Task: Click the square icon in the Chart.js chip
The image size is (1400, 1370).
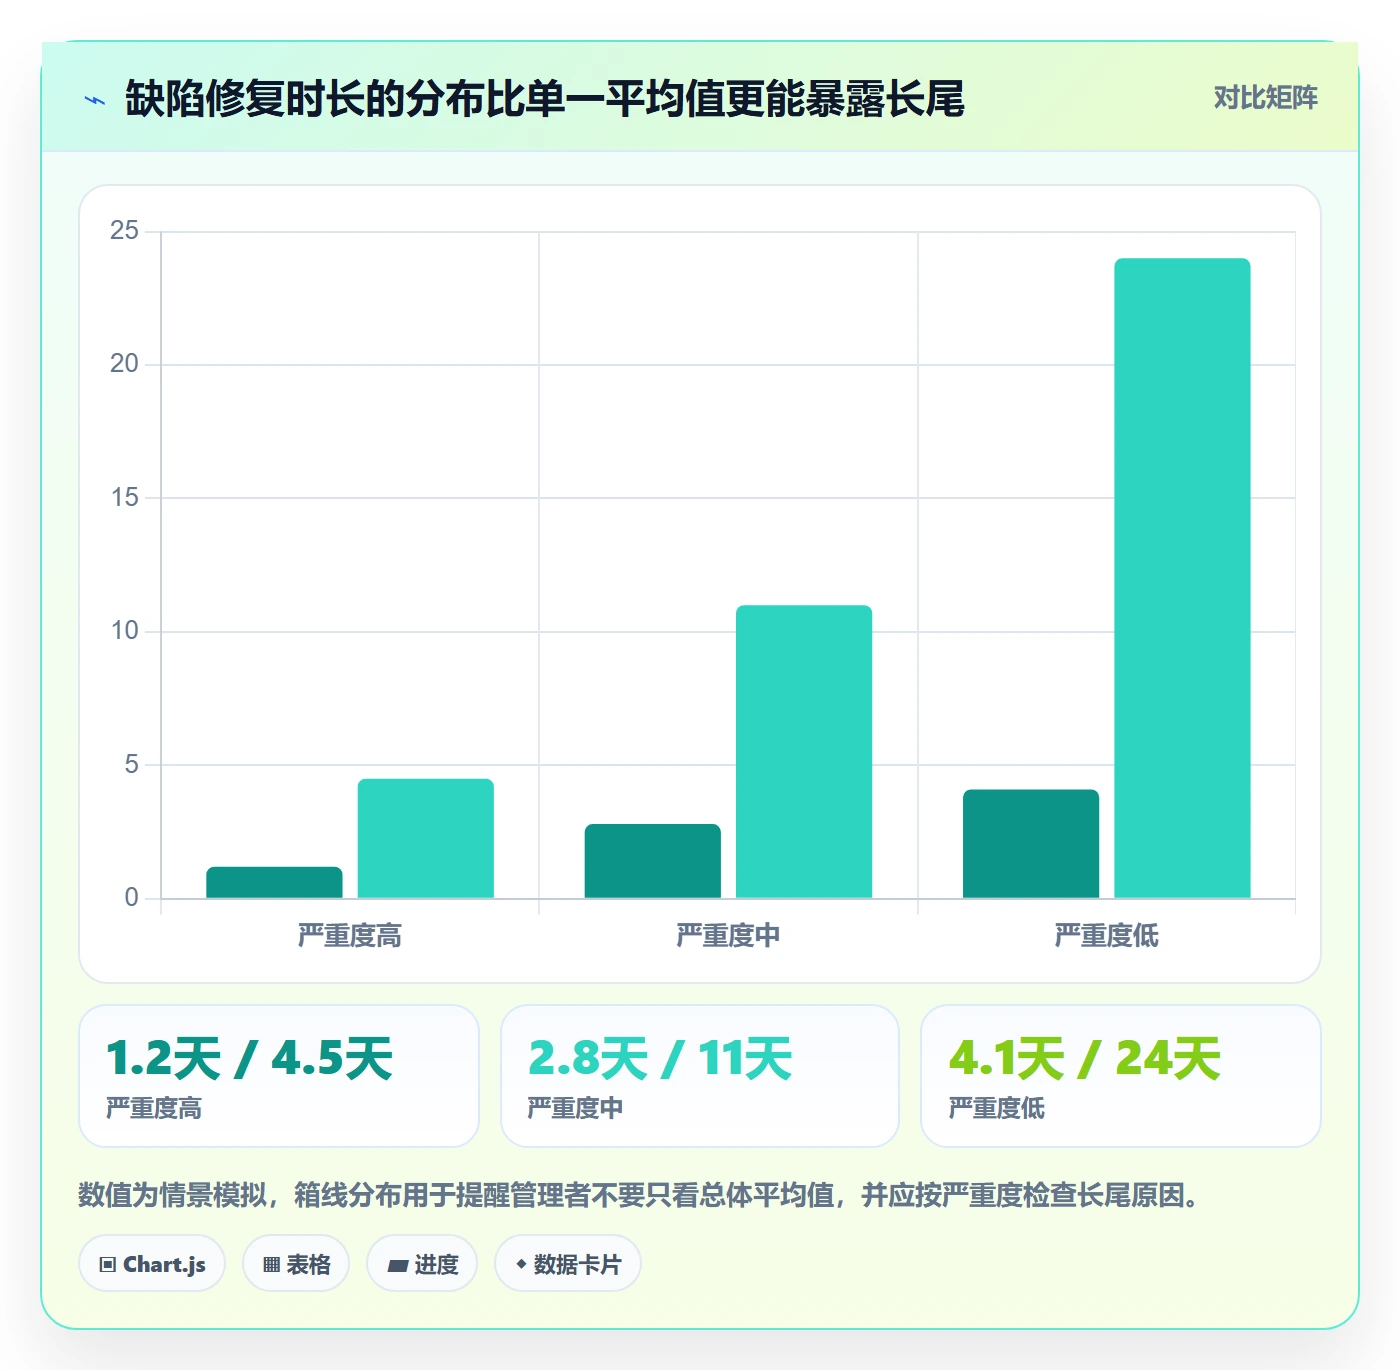Action: (108, 1265)
